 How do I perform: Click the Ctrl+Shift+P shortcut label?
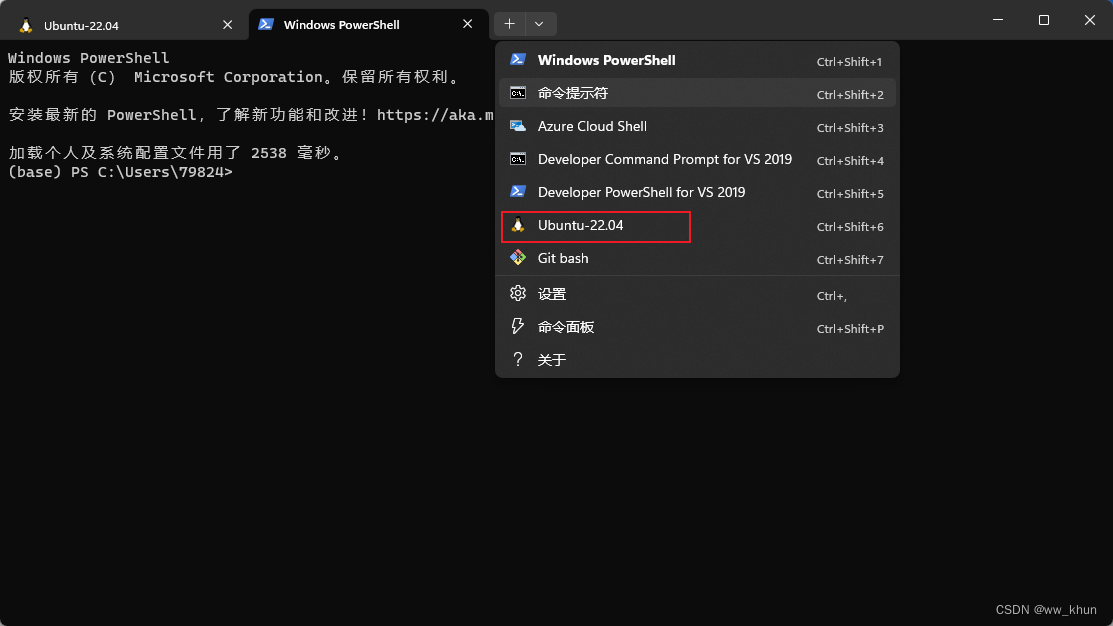click(x=850, y=329)
